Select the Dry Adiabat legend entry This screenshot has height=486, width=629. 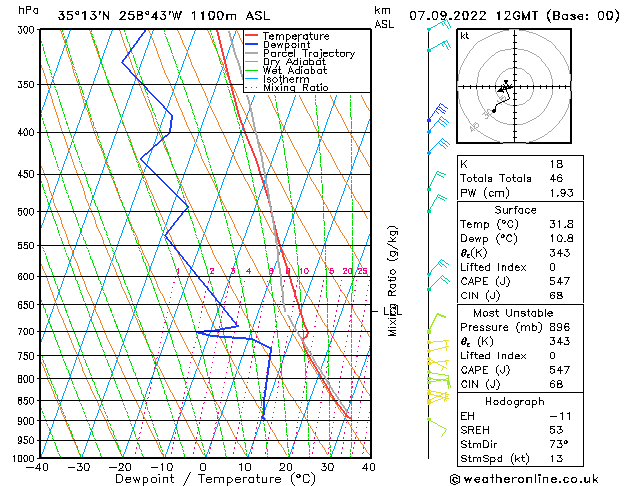[294, 62]
